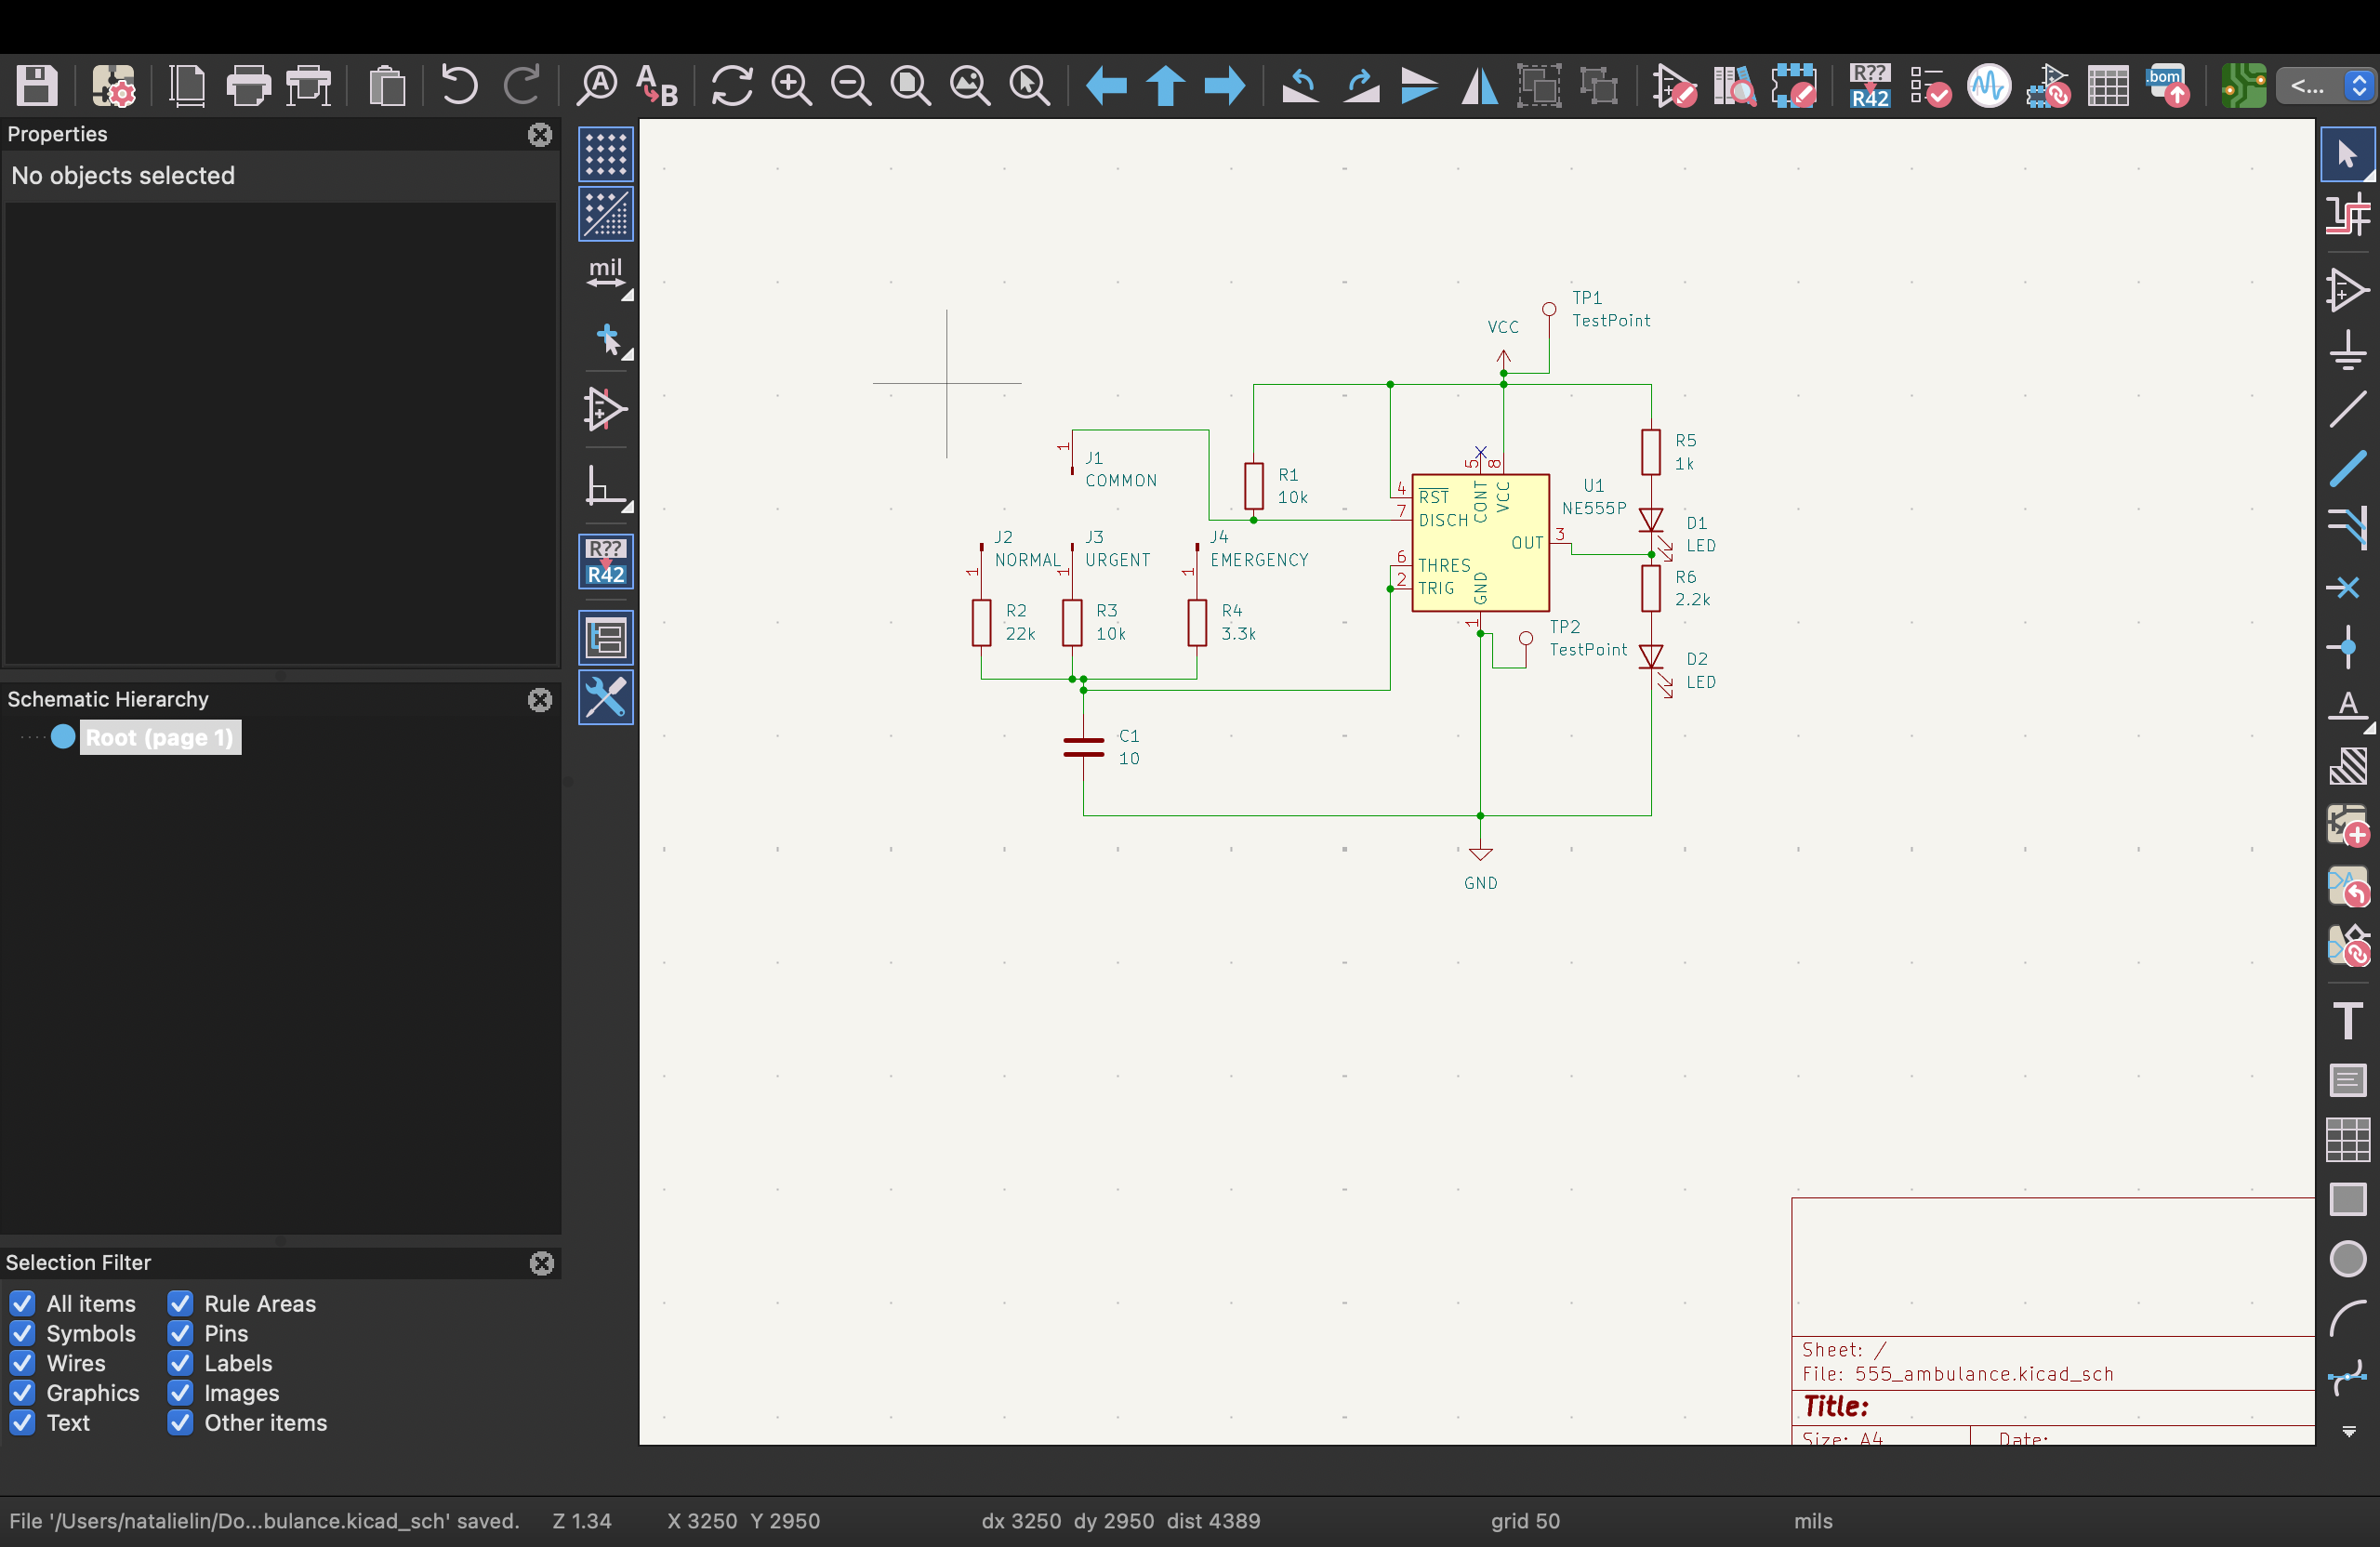Open the Find magnifier tool
Viewport: 2380px width, 1547px height.
tap(597, 86)
